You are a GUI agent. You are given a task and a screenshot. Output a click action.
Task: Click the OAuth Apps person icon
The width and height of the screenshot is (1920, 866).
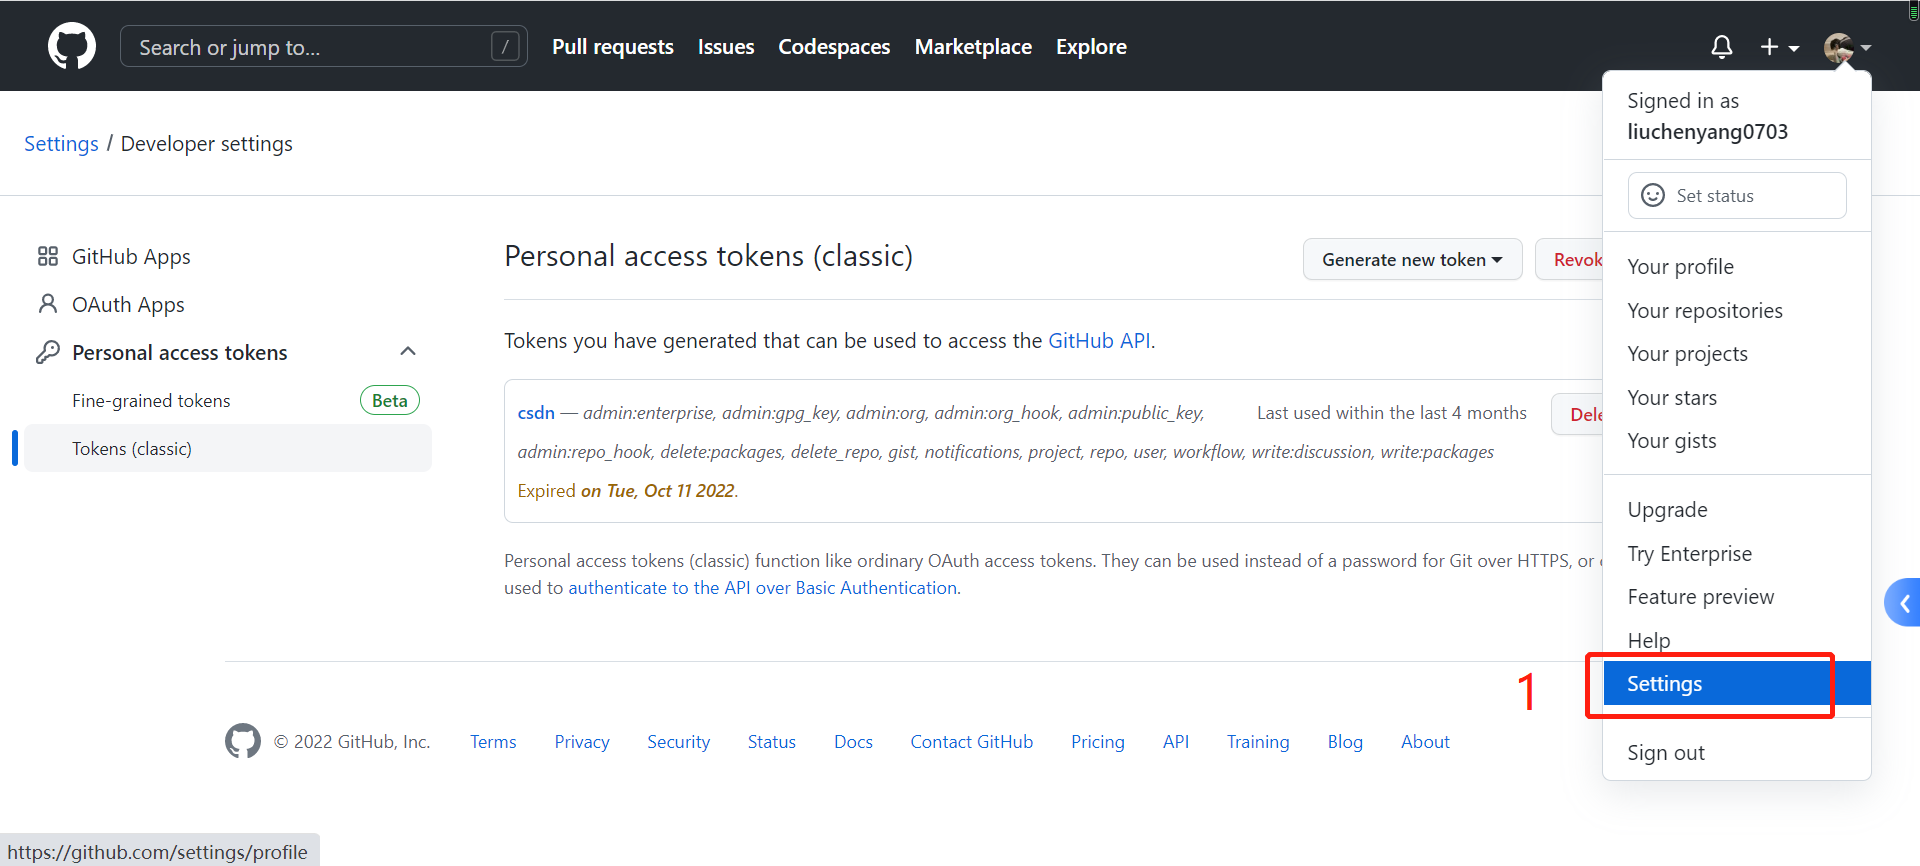click(x=47, y=304)
